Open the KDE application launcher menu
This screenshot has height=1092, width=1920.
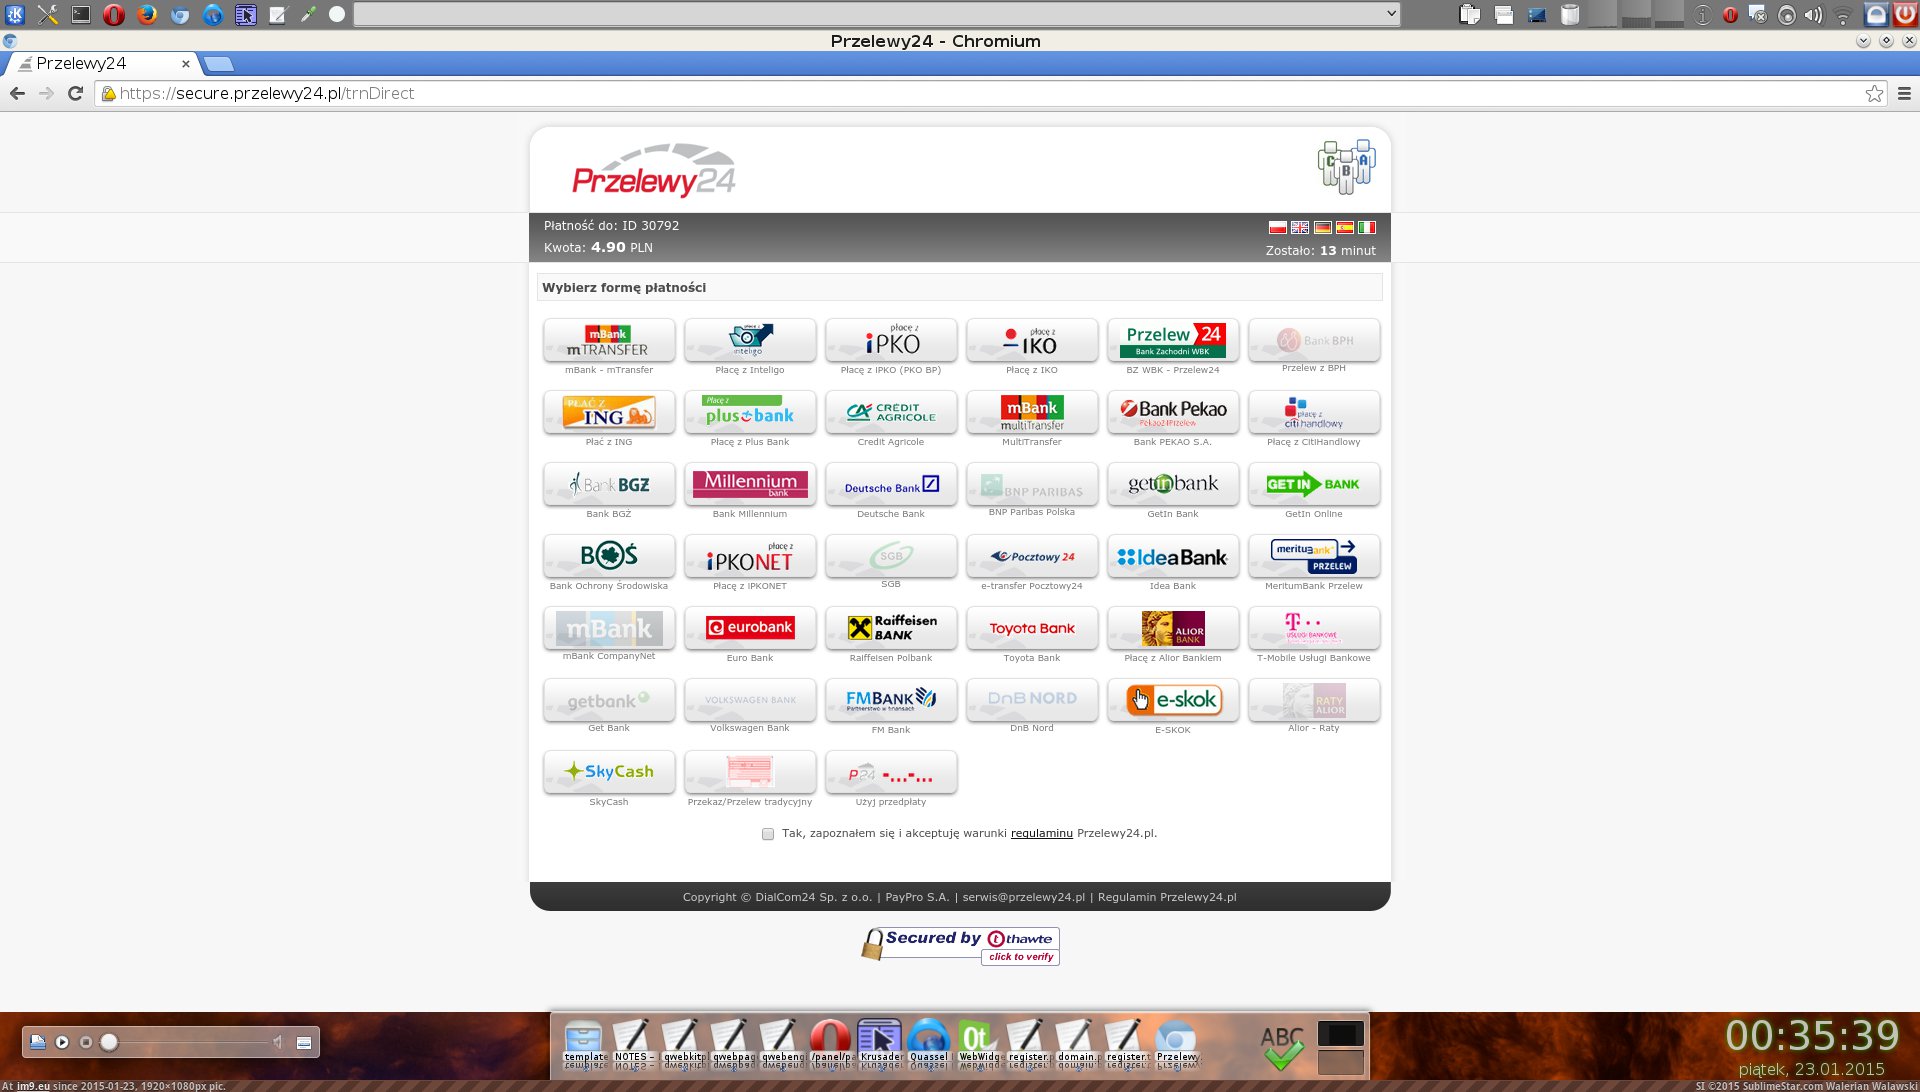14,14
